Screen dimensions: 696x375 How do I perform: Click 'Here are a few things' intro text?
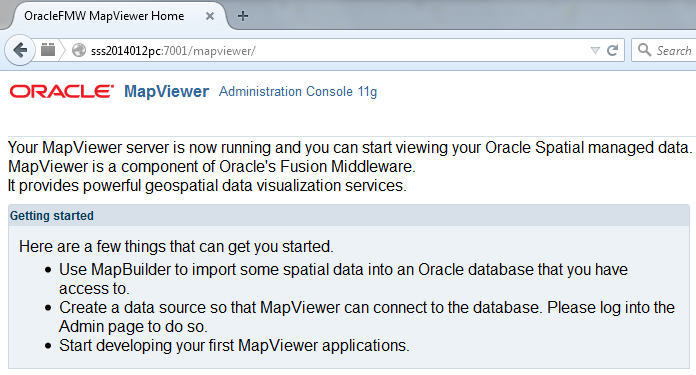[x=176, y=246]
